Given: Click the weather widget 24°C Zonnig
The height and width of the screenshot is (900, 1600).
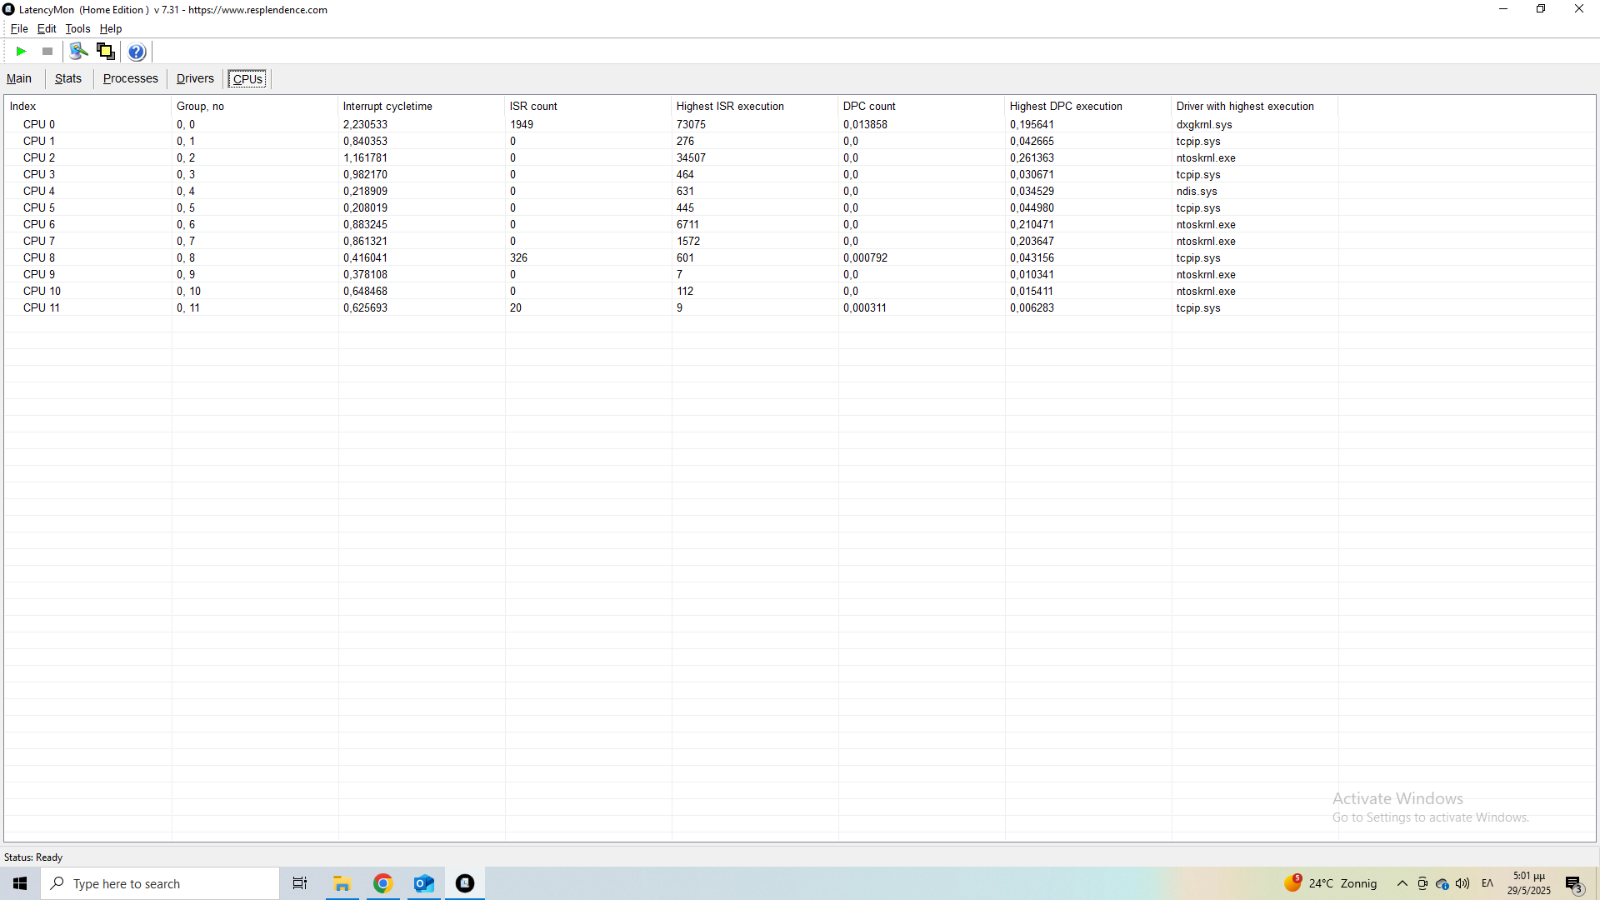Looking at the screenshot, I should click(1331, 883).
